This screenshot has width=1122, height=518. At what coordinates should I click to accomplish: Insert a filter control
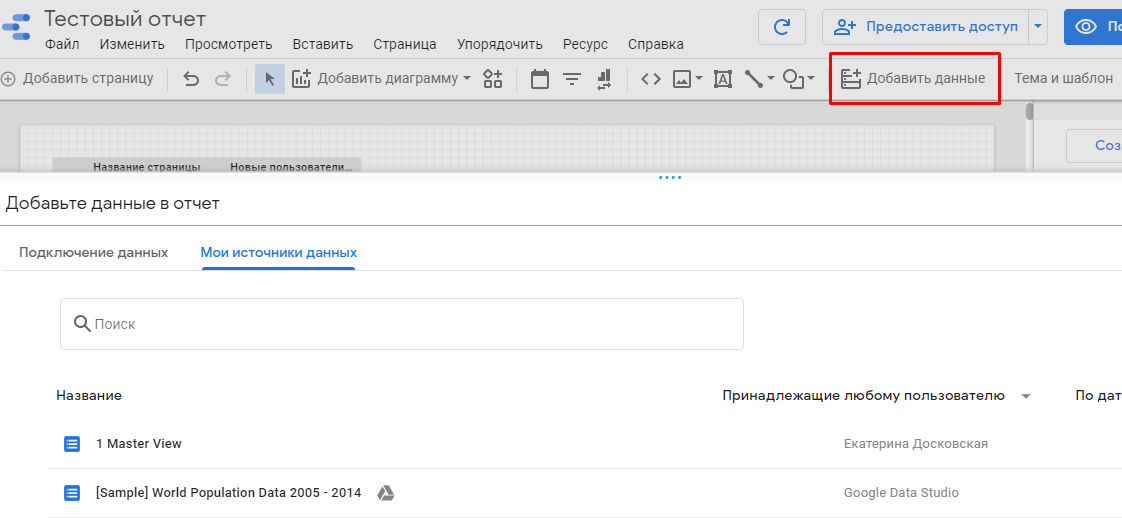[572, 79]
